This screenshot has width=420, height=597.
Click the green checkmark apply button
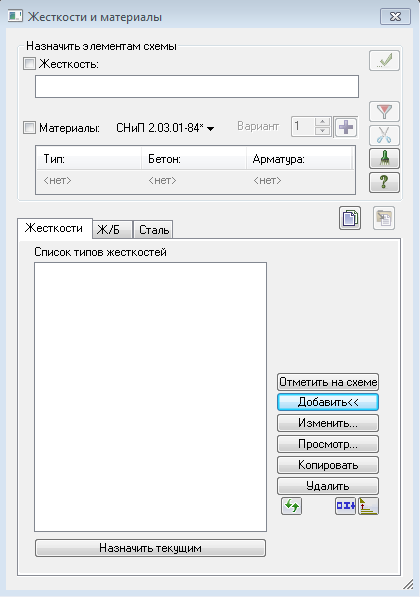coord(384,60)
